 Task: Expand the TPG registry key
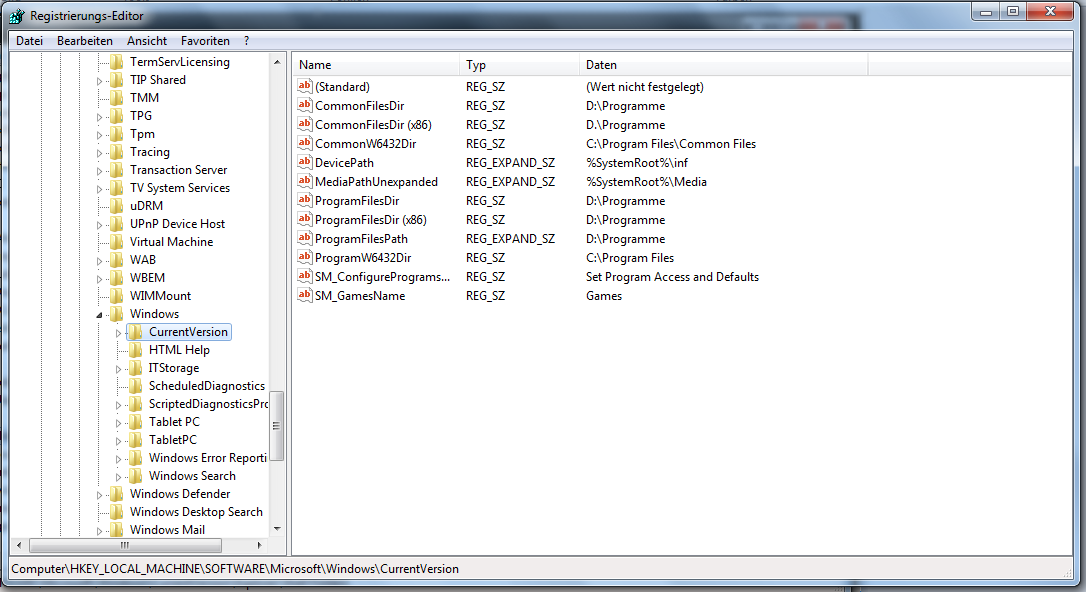[99, 117]
